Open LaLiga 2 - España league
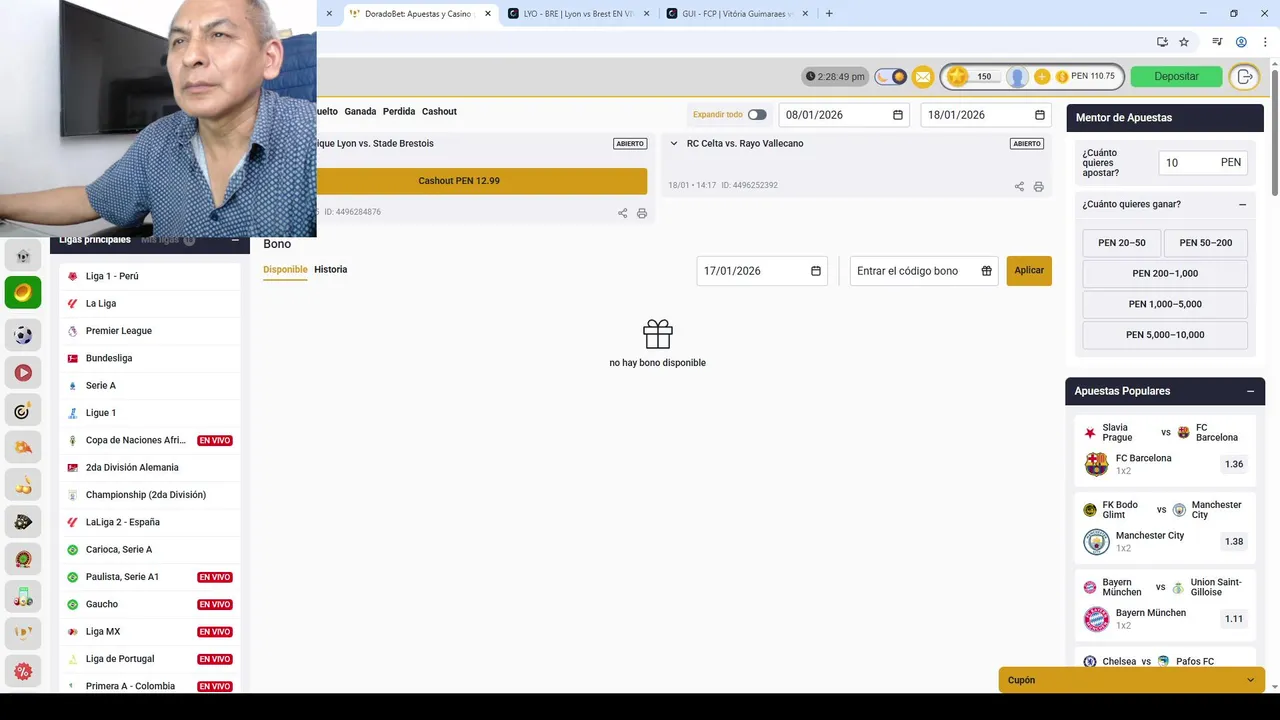The height and width of the screenshot is (720, 1280). coord(150,522)
